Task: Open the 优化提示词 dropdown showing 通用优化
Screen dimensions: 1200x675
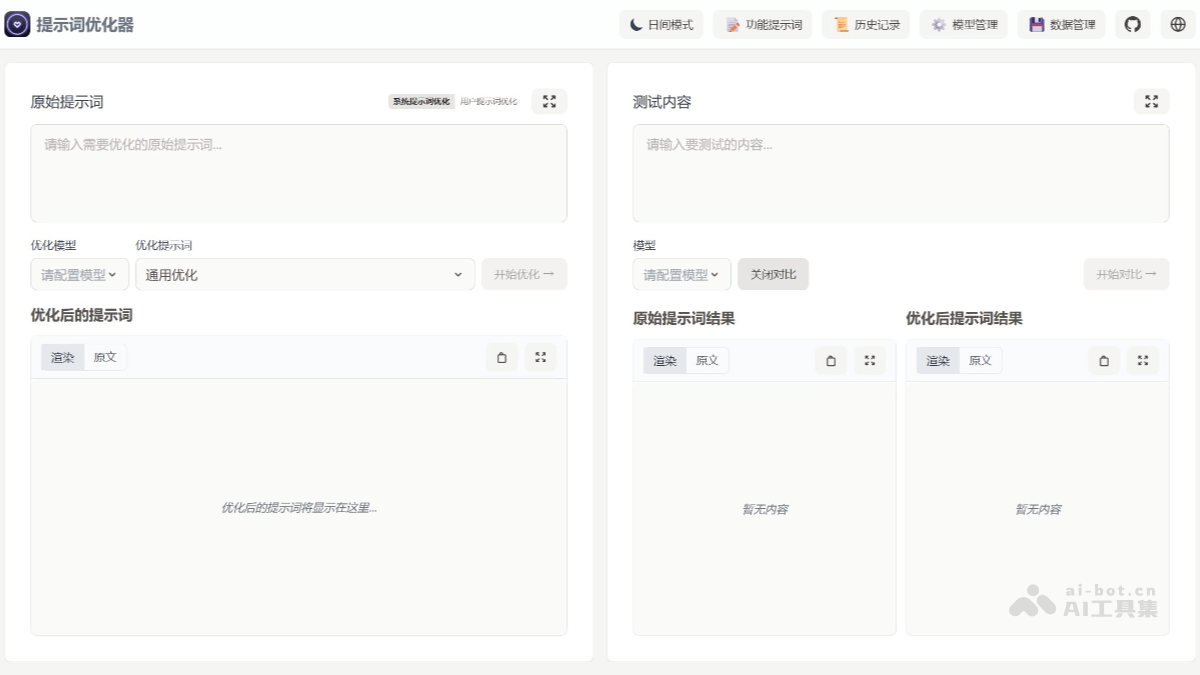Action: (305, 273)
